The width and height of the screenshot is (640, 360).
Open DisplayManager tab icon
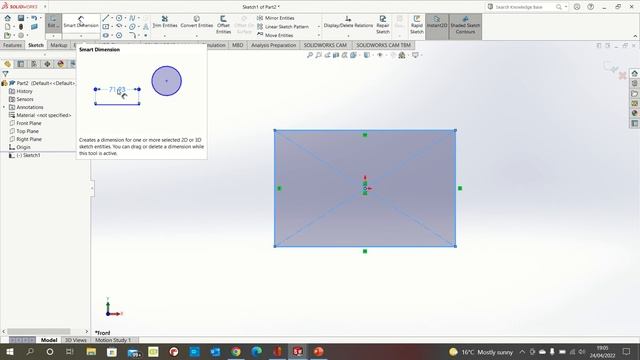coord(61,64)
